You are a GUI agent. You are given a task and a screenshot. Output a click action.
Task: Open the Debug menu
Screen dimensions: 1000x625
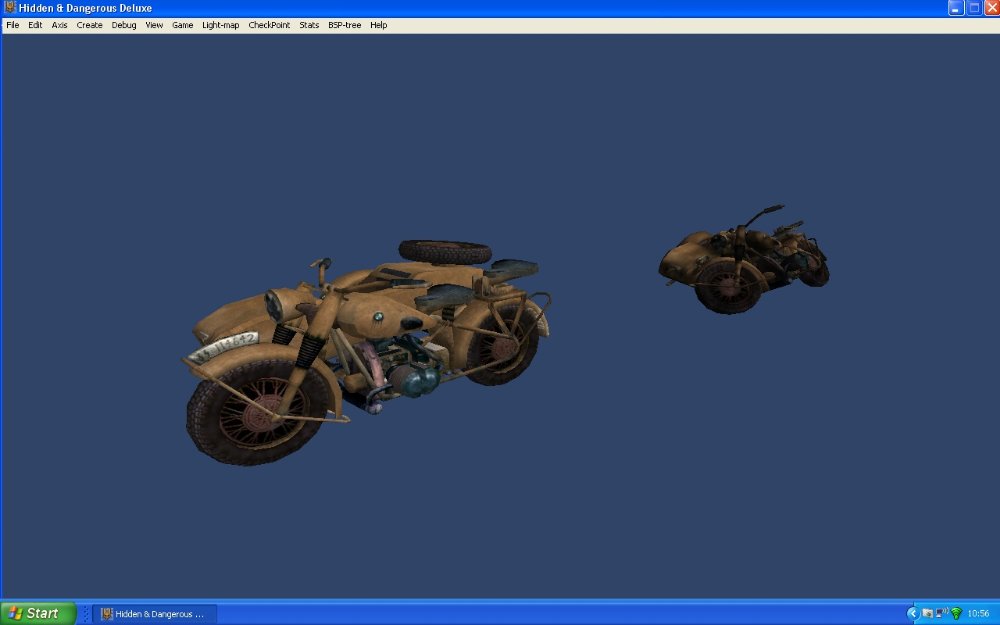coord(124,25)
